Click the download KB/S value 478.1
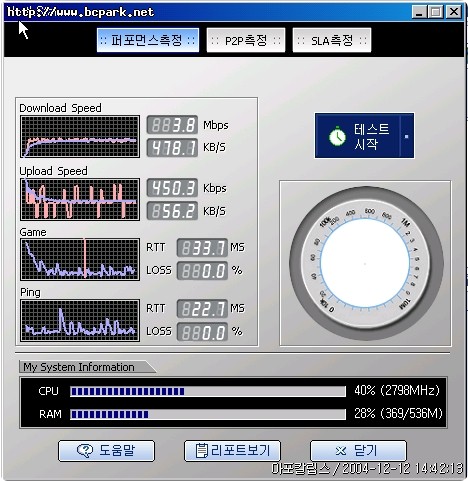The height and width of the screenshot is (481, 468). [172, 148]
